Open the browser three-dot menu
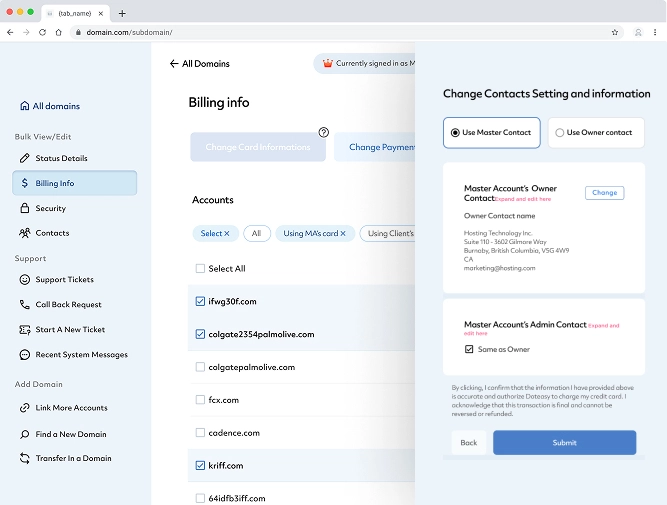Image resolution: width=667 pixels, height=505 pixels. (655, 32)
